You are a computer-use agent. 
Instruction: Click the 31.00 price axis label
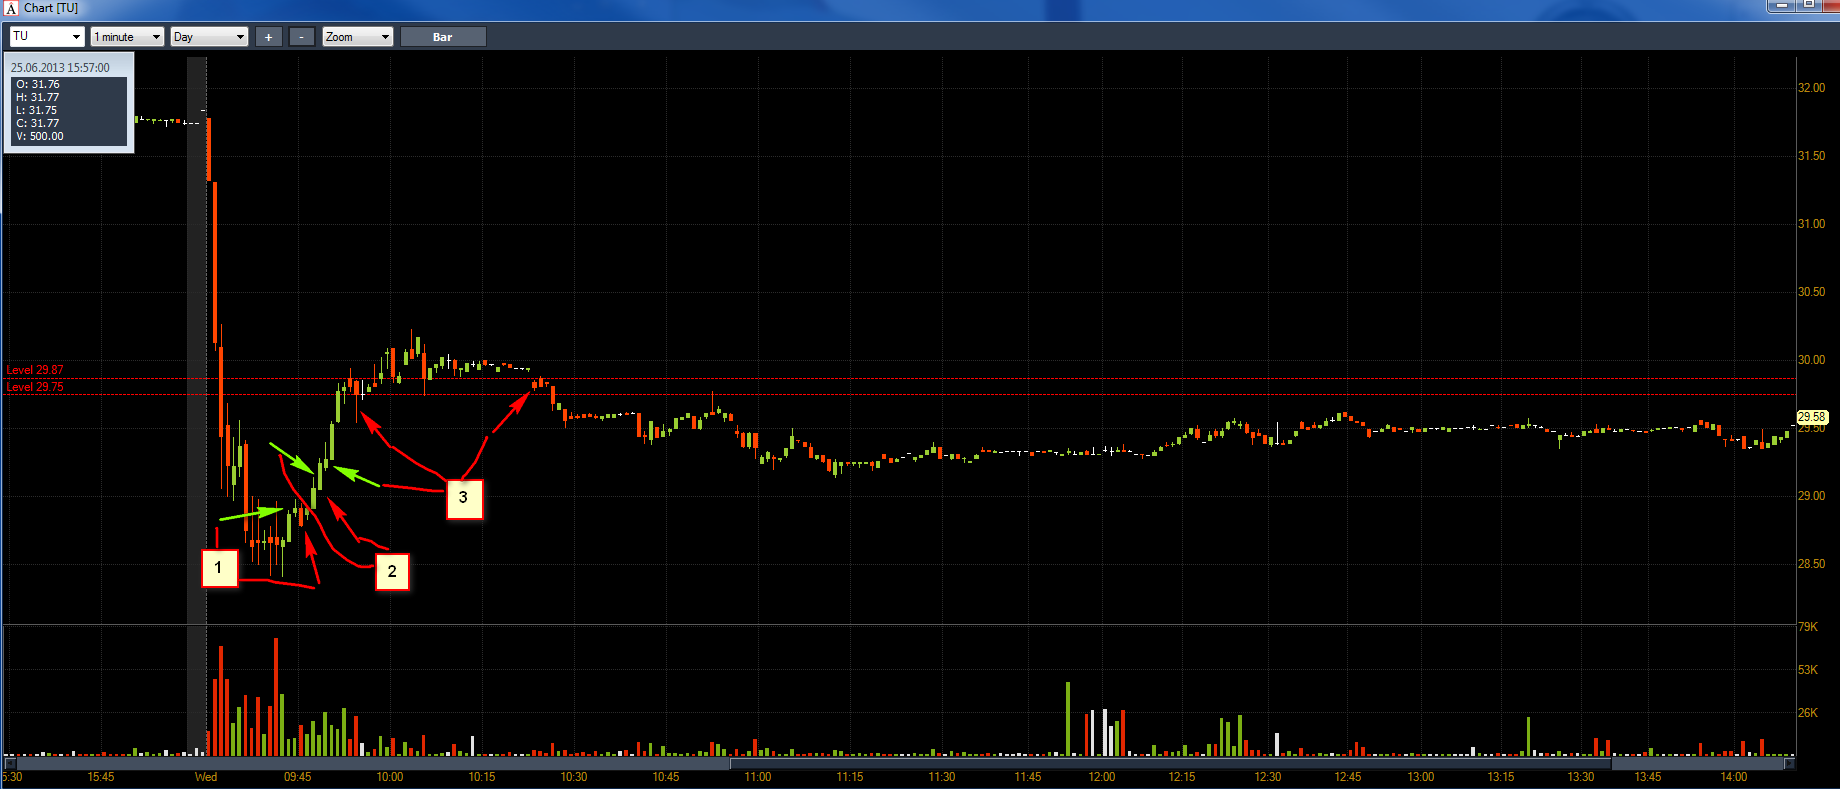point(1811,224)
